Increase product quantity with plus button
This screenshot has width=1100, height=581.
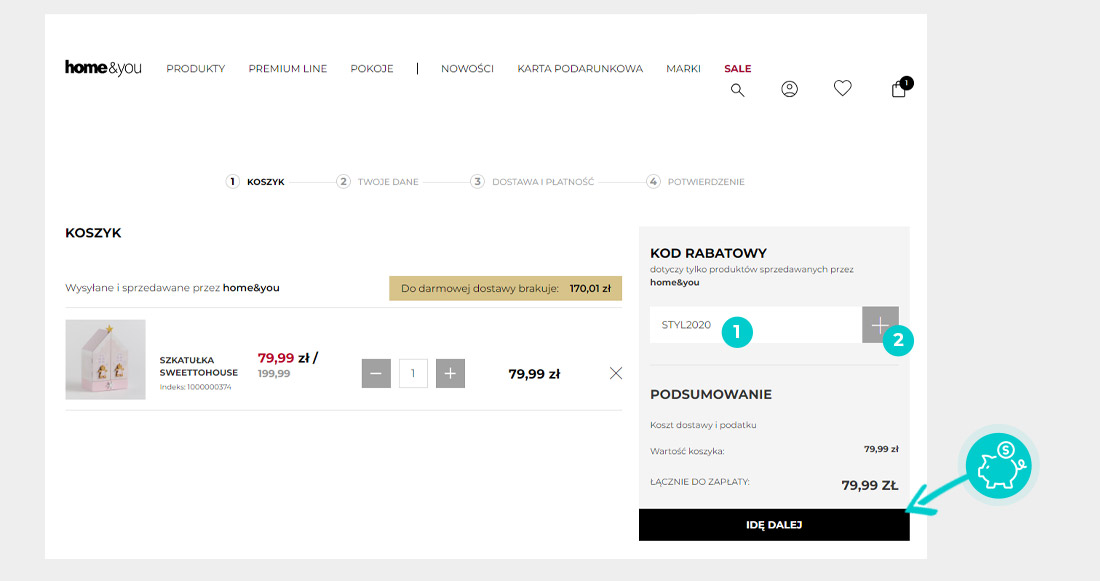click(450, 373)
